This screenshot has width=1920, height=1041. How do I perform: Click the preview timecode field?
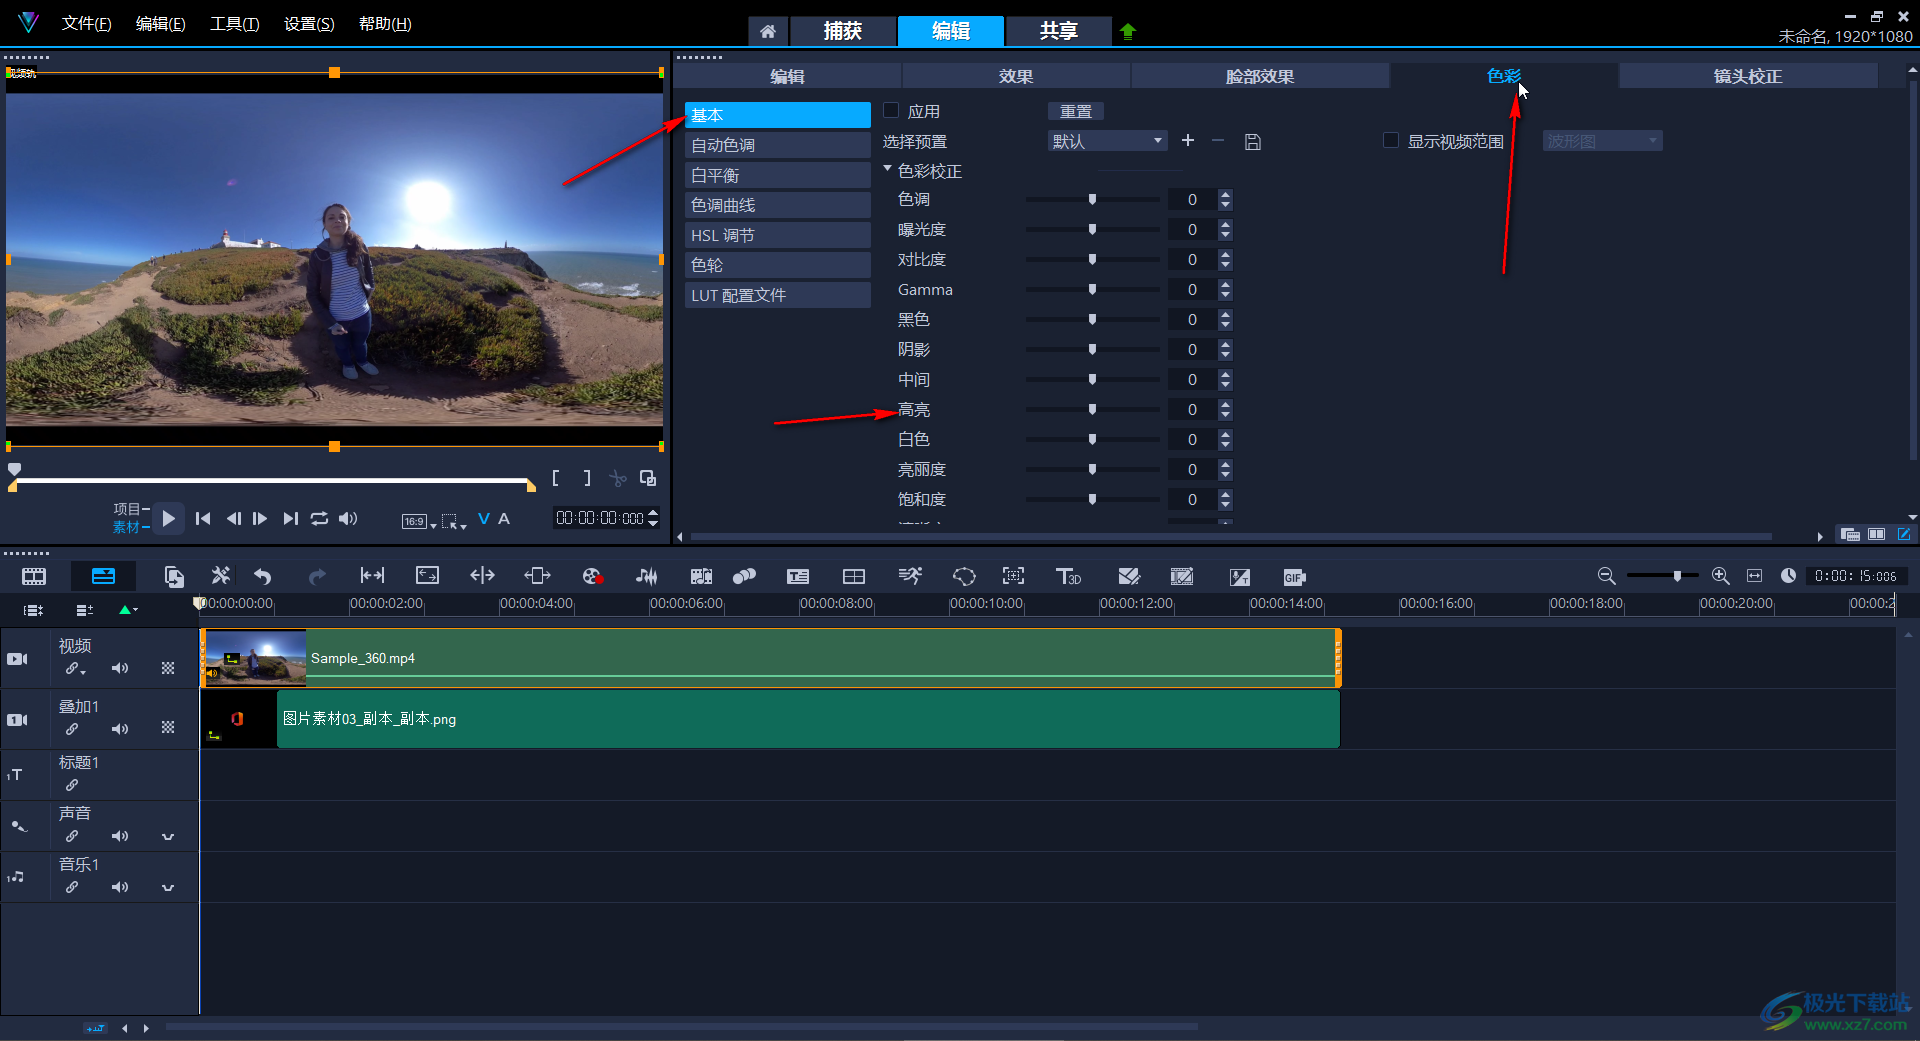600,518
